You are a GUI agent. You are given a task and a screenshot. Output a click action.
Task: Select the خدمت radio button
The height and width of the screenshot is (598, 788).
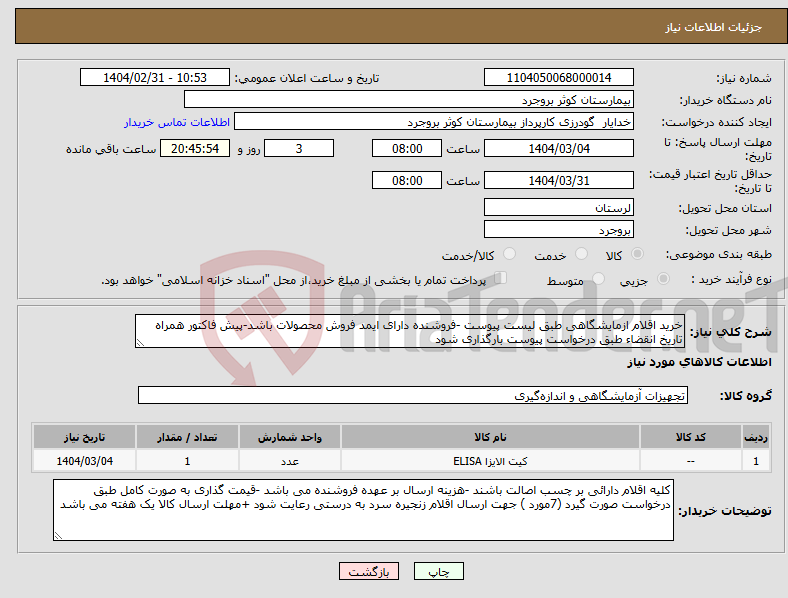(581, 254)
